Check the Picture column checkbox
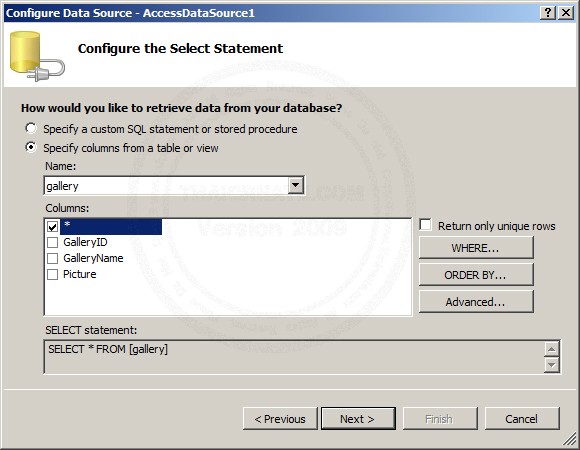The width and height of the screenshot is (580, 450). (53, 274)
